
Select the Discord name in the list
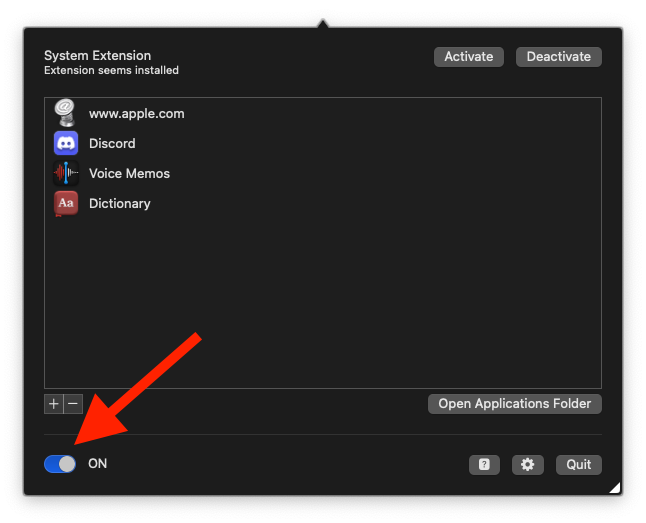coord(112,143)
